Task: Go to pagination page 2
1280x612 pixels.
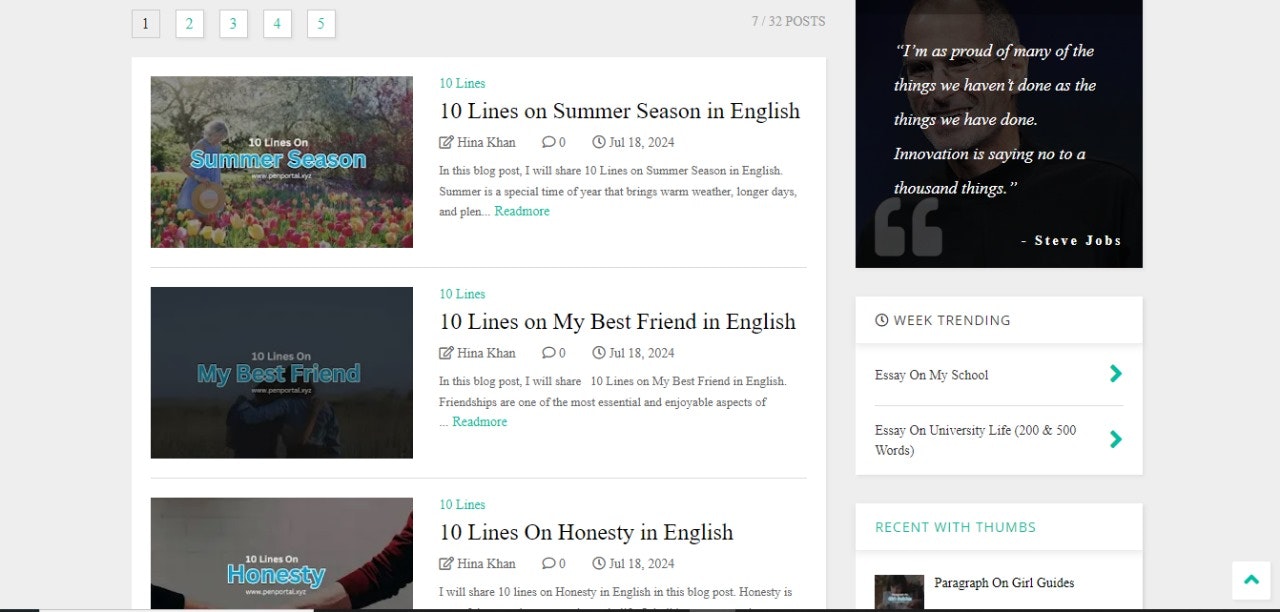Action: point(189,24)
